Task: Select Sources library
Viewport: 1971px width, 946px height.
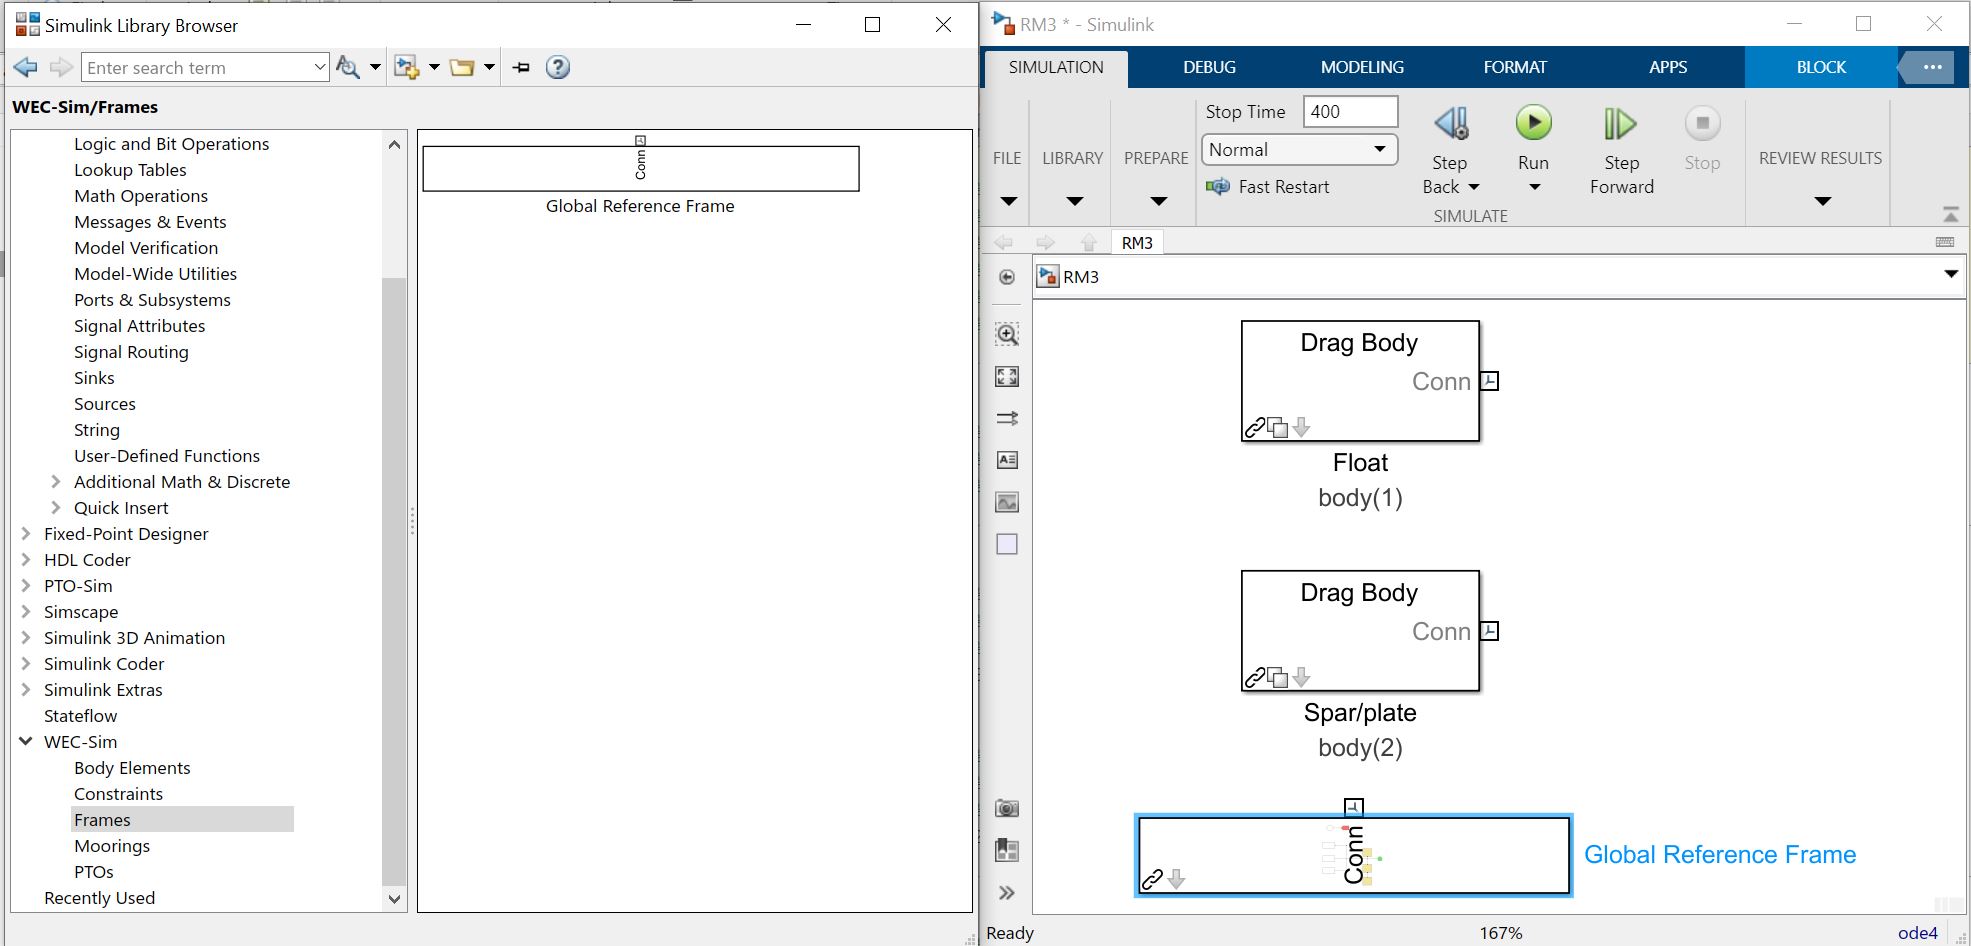Action: [104, 404]
